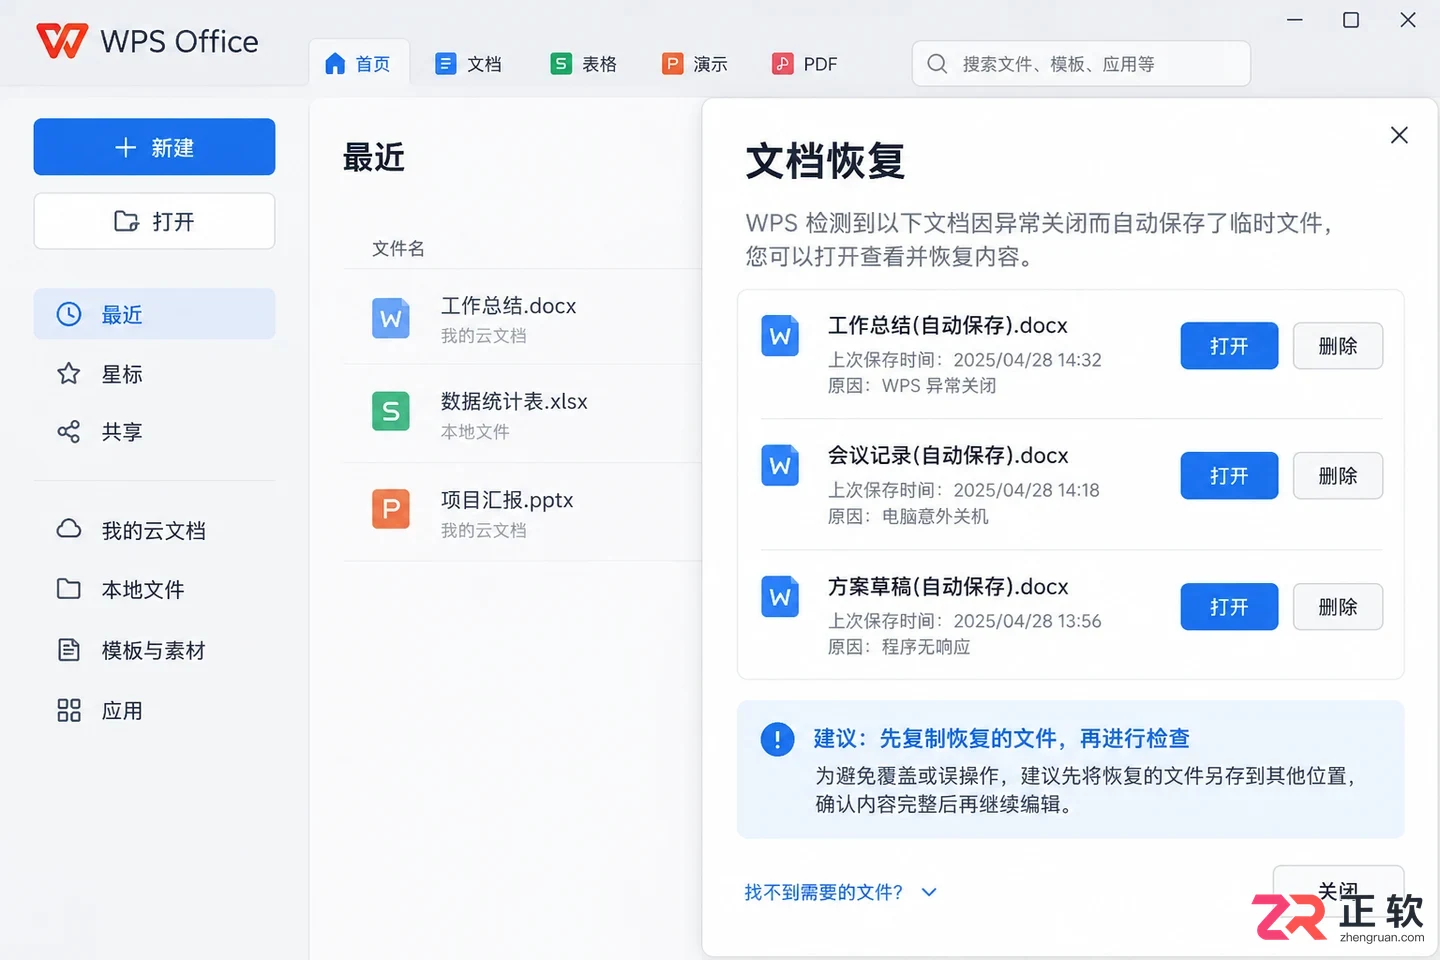Click the folder icon on 打开 button

pyautogui.click(x=126, y=221)
